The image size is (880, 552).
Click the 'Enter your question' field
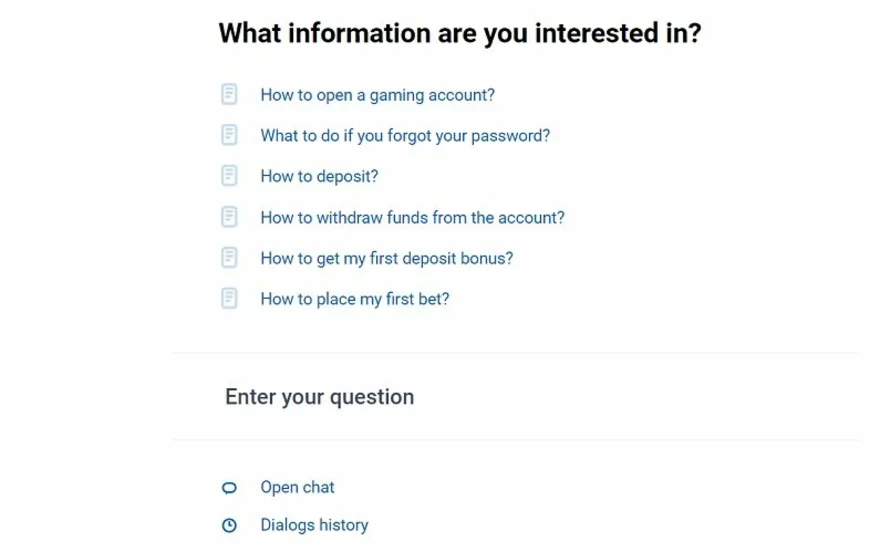[319, 397]
